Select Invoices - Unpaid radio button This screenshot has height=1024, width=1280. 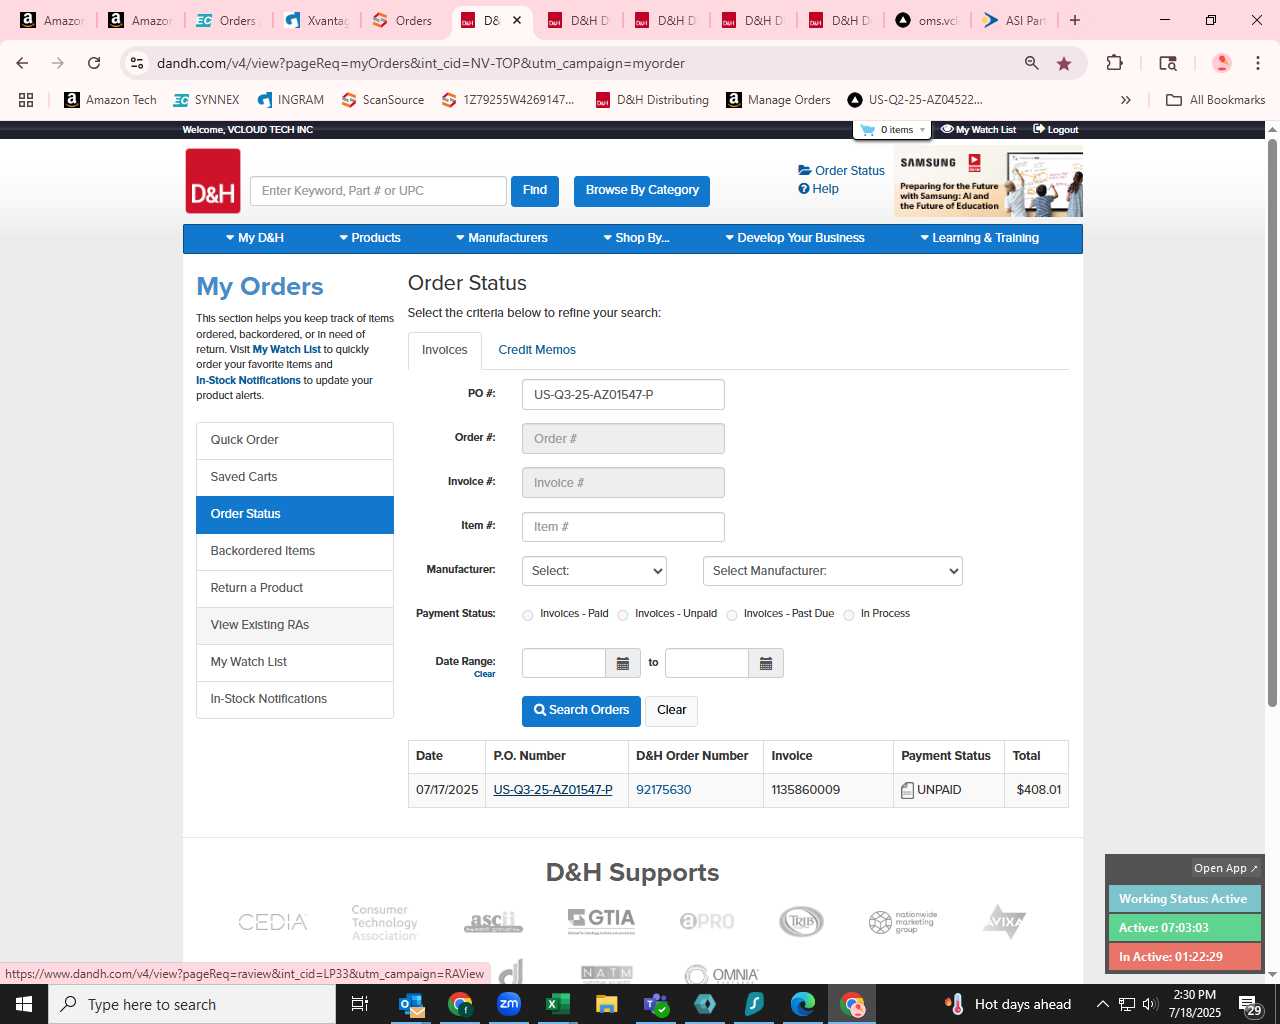[622, 615]
